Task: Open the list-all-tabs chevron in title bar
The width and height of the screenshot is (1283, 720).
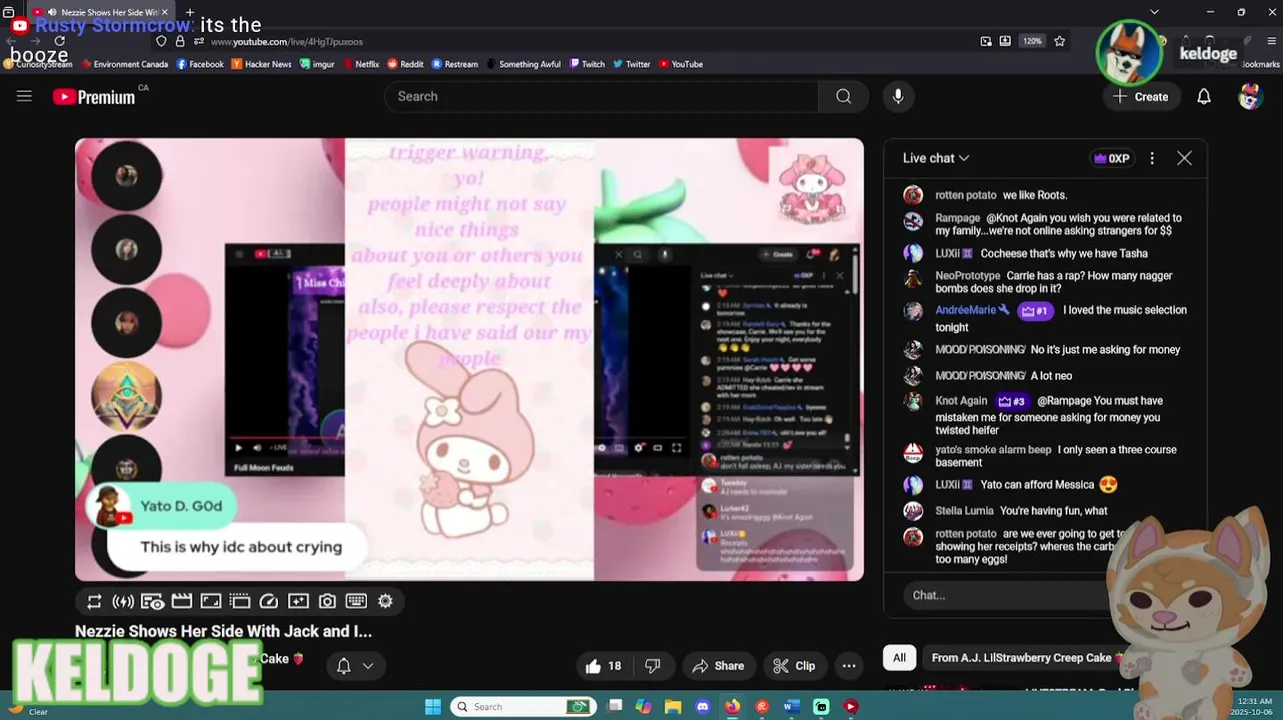Action: [x=1154, y=12]
